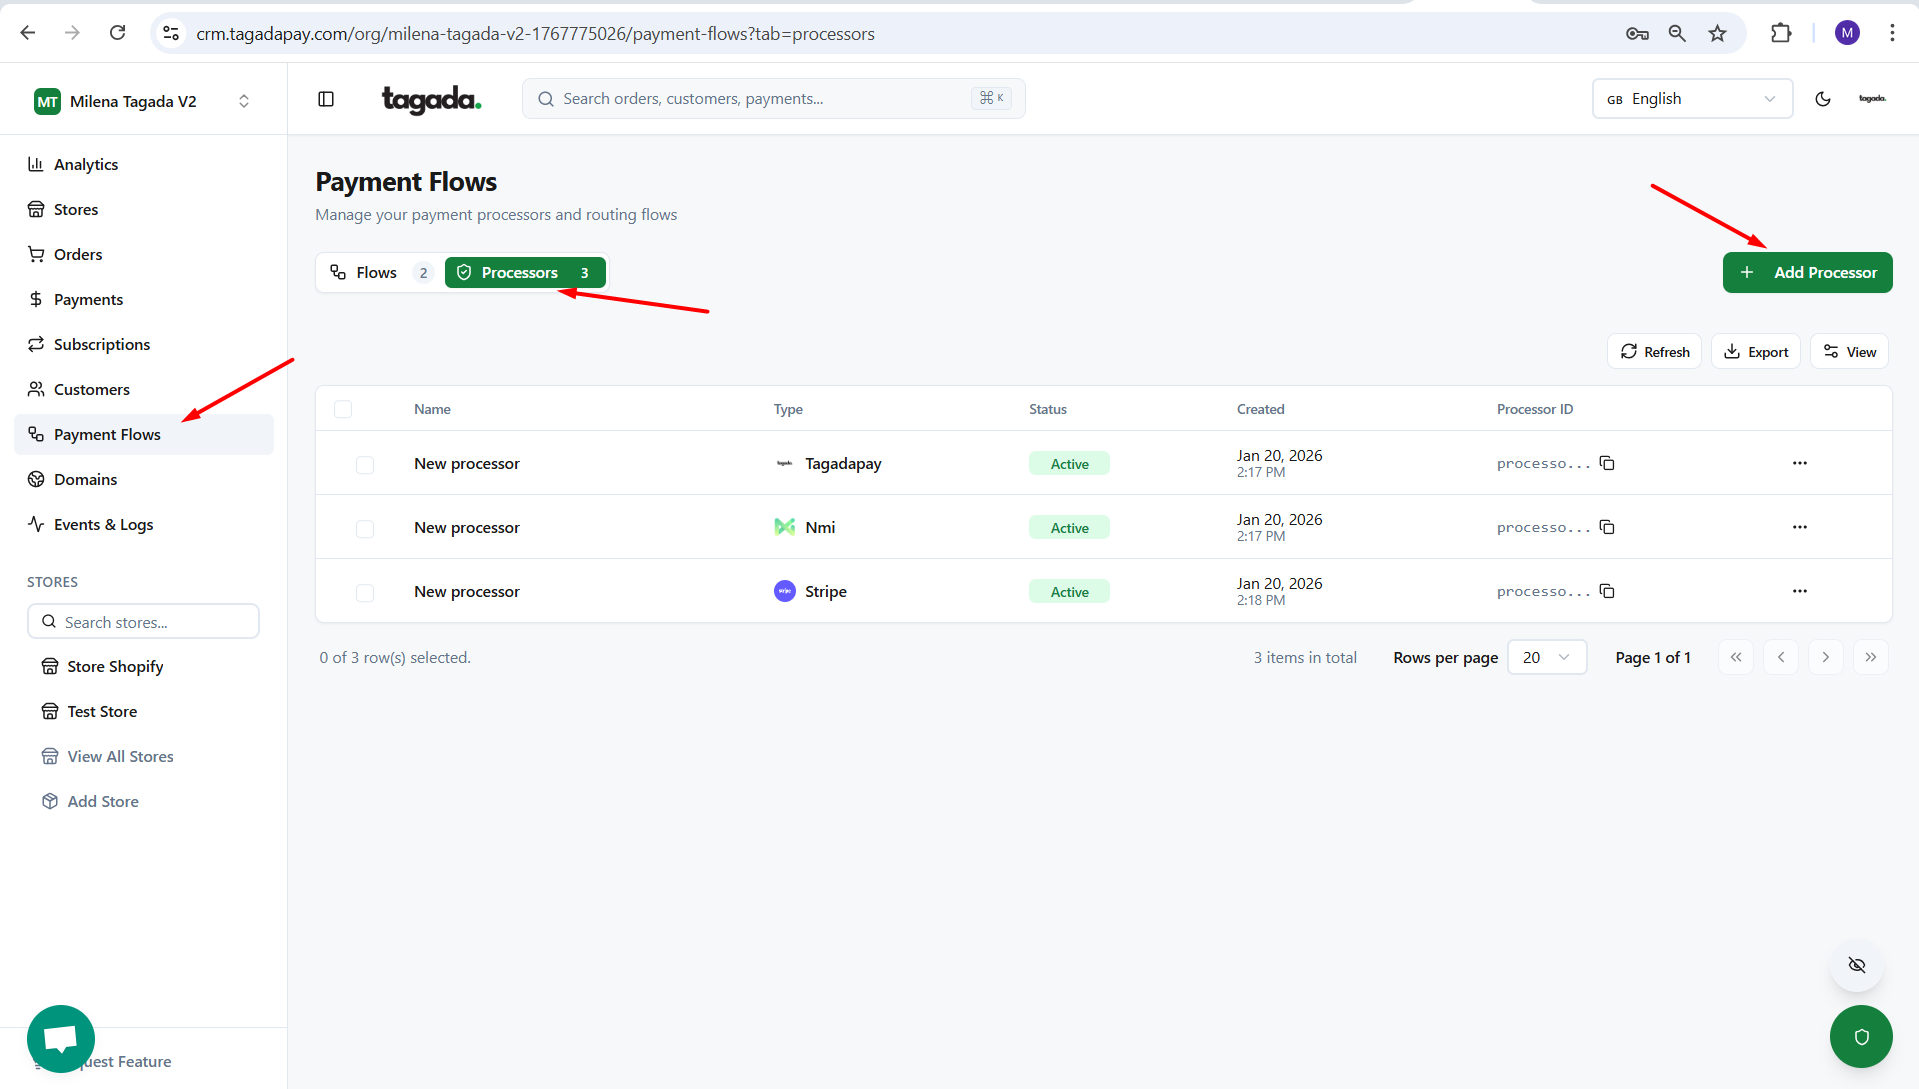1919x1089 pixels.
Task: Export the processors list
Action: pyautogui.click(x=1756, y=352)
